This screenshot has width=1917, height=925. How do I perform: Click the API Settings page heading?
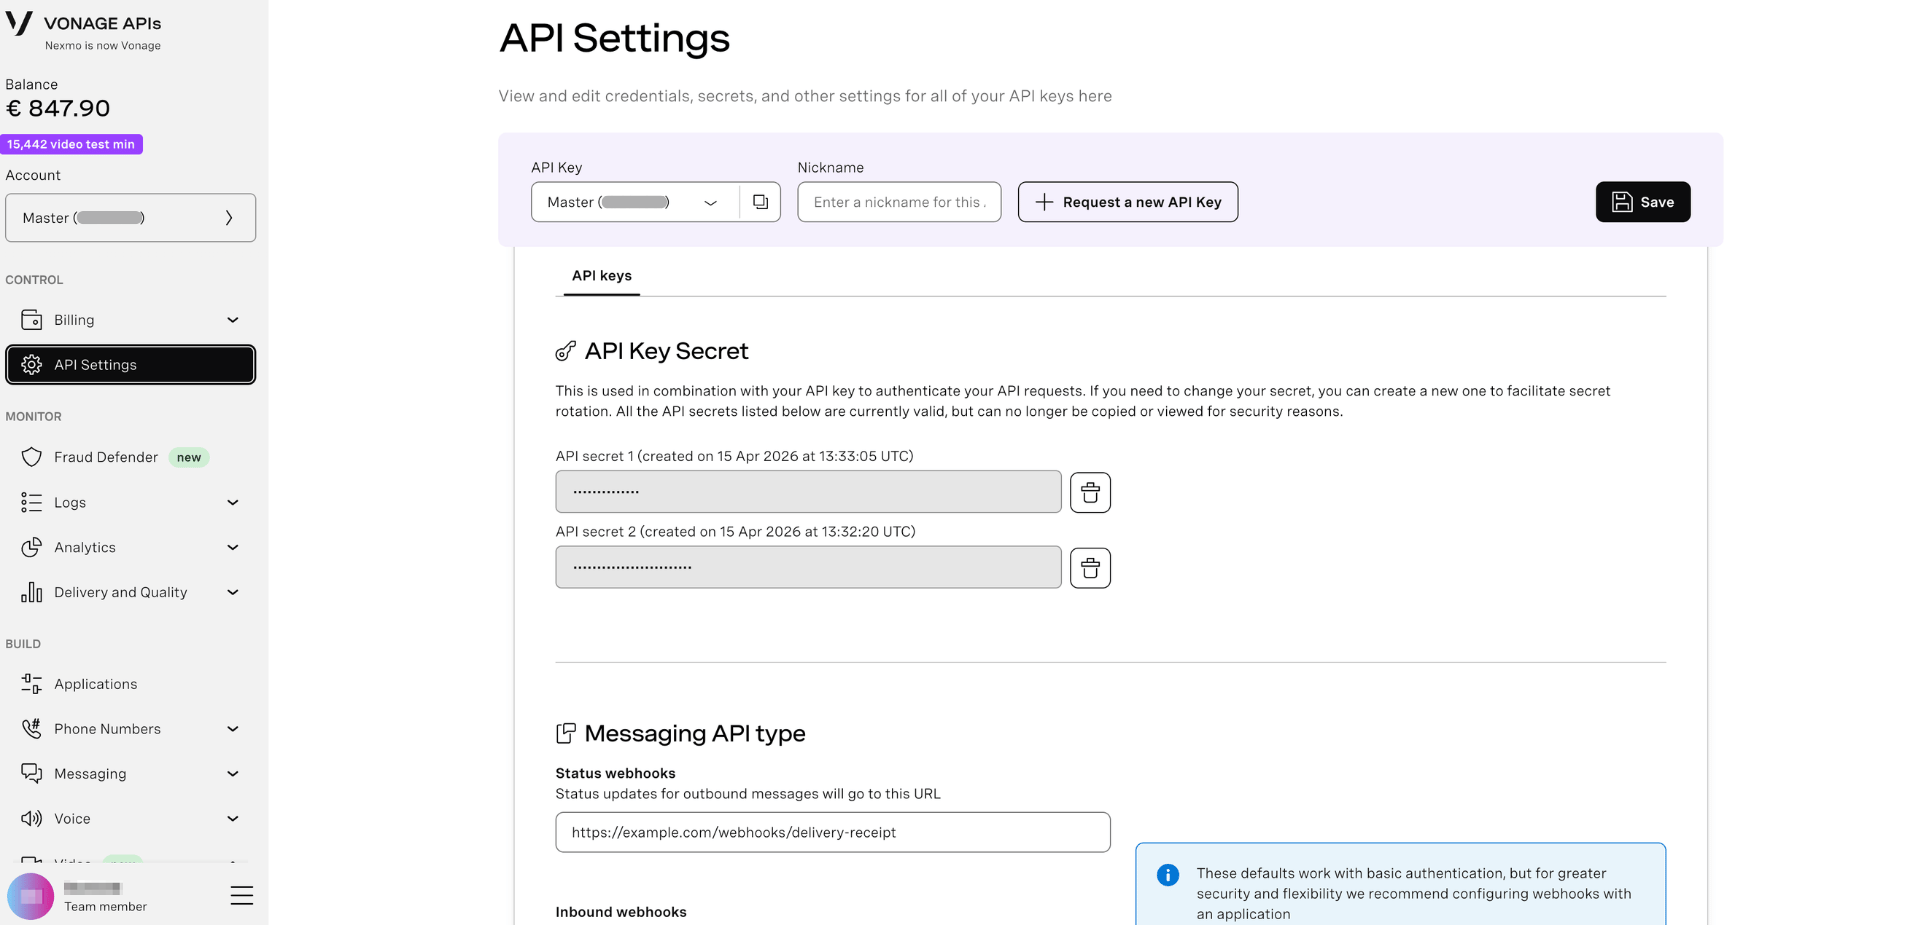click(614, 38)
